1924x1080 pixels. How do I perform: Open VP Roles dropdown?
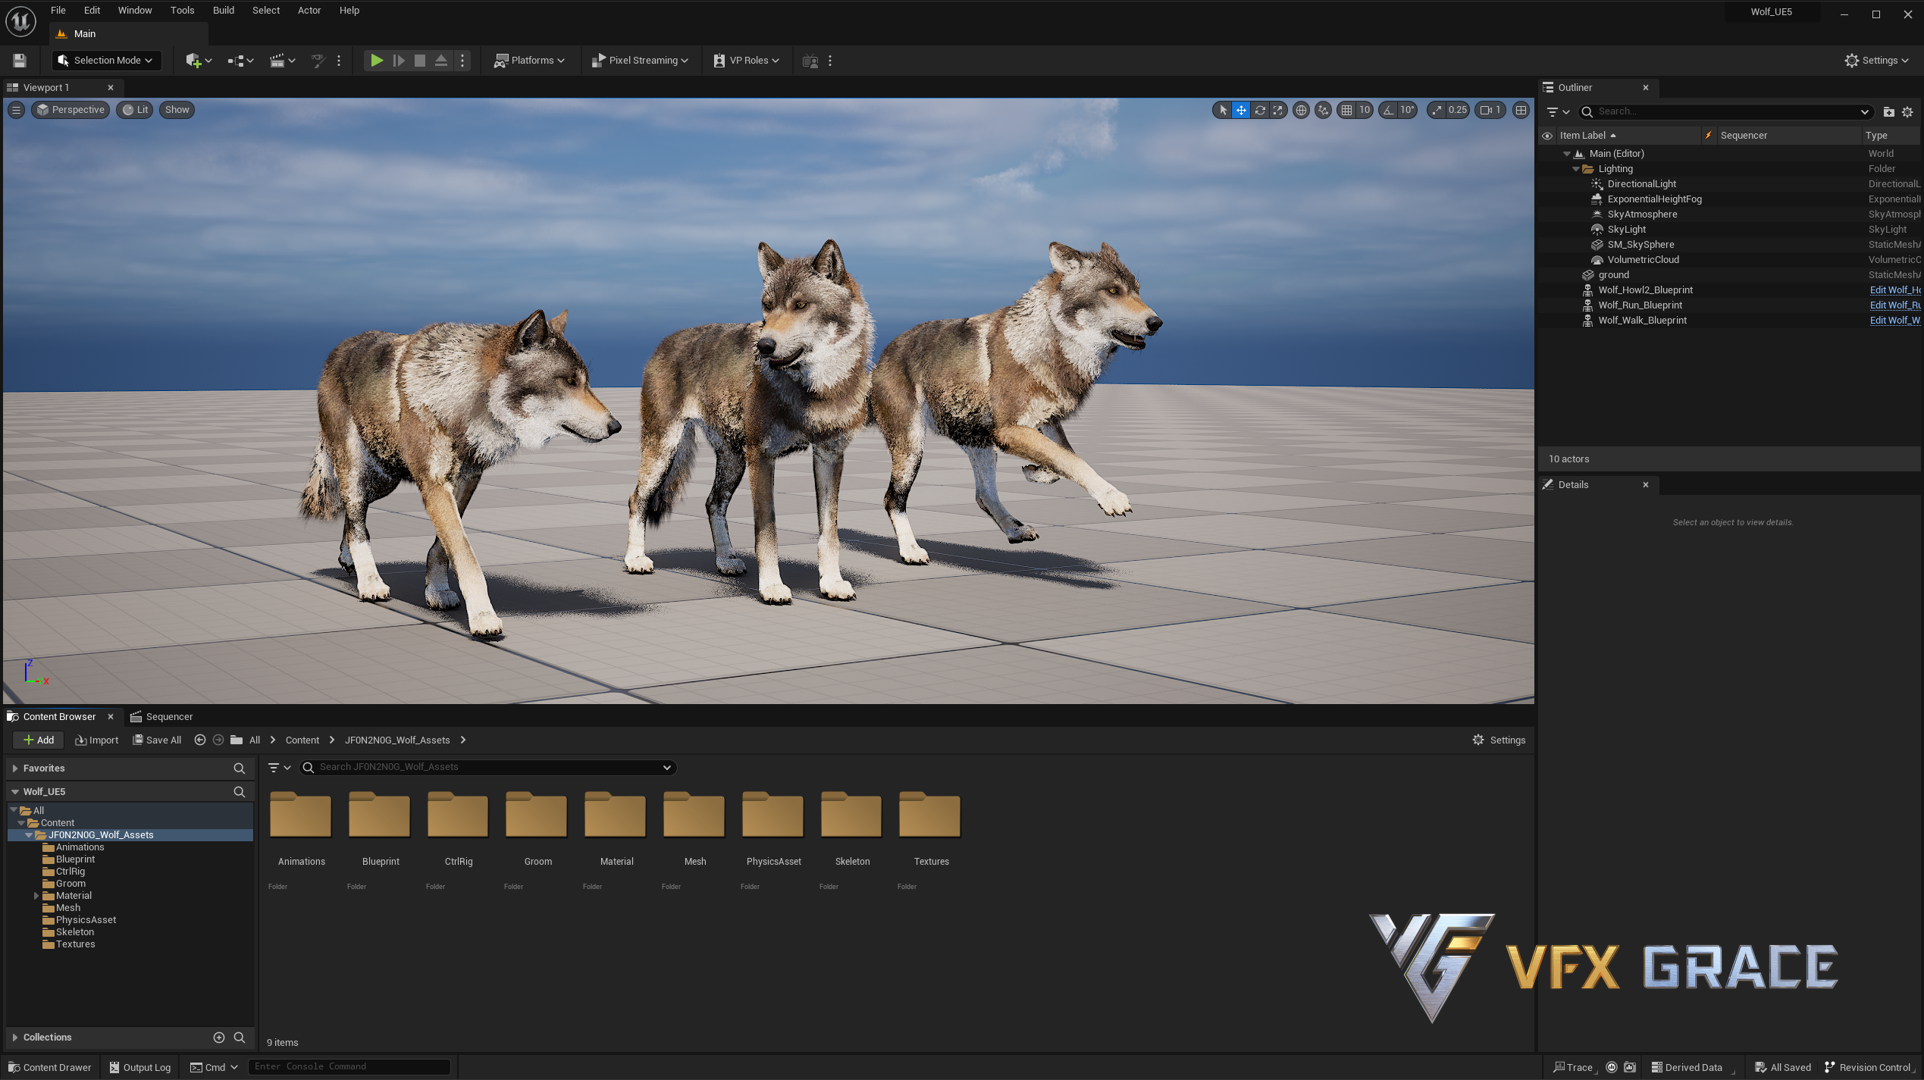click(x=746, y=61)
